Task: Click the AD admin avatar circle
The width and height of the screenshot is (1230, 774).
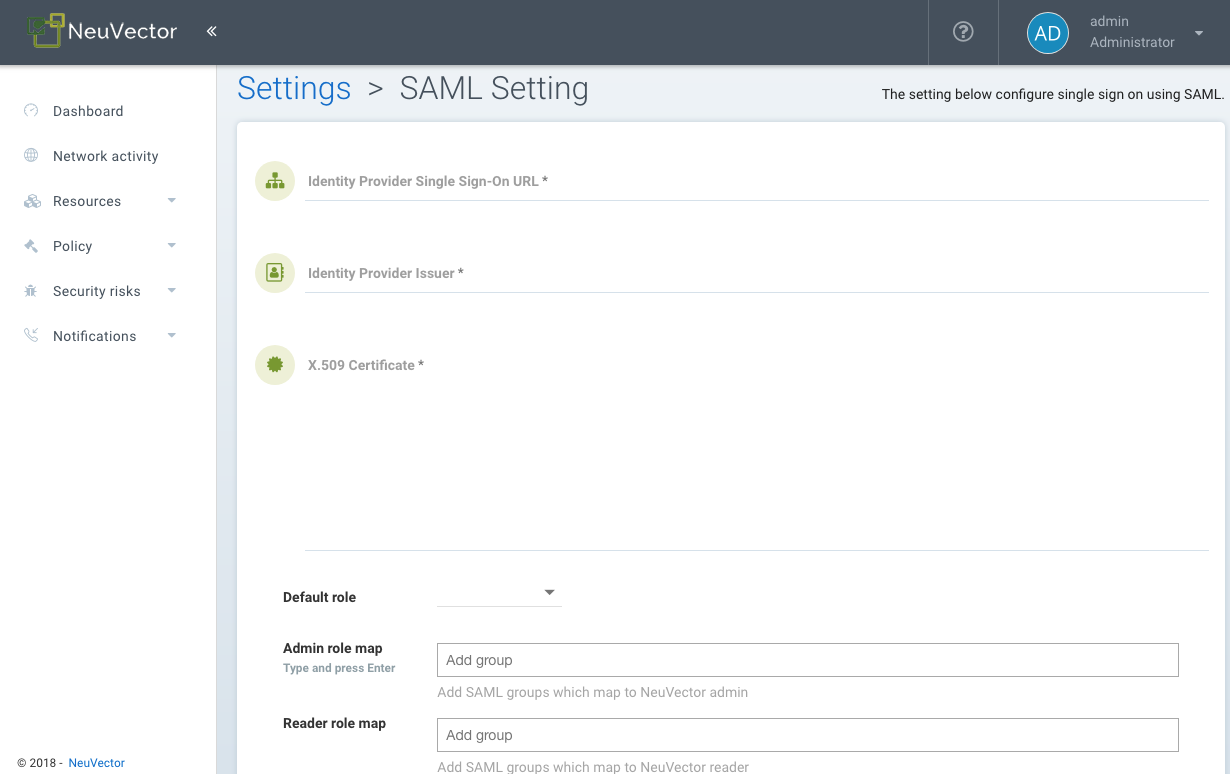Action: (1048, 32)
